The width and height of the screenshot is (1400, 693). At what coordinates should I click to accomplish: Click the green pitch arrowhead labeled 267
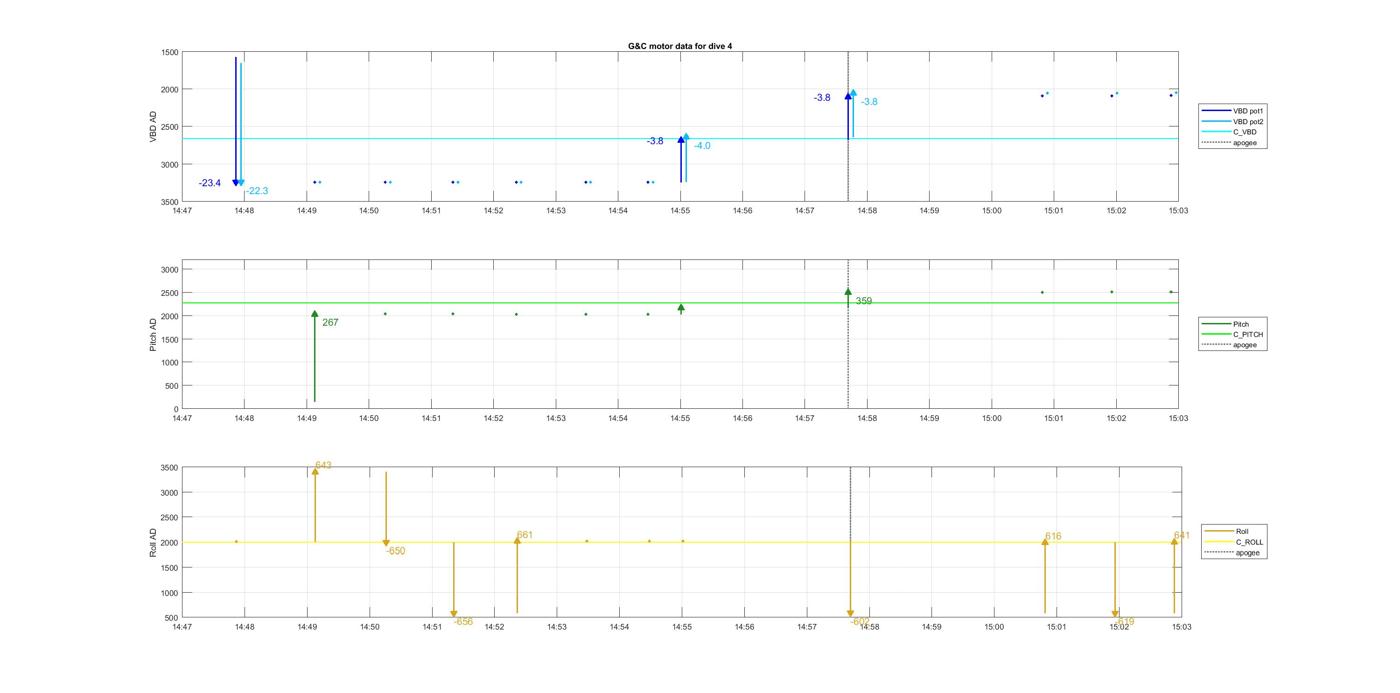point(314,314)
